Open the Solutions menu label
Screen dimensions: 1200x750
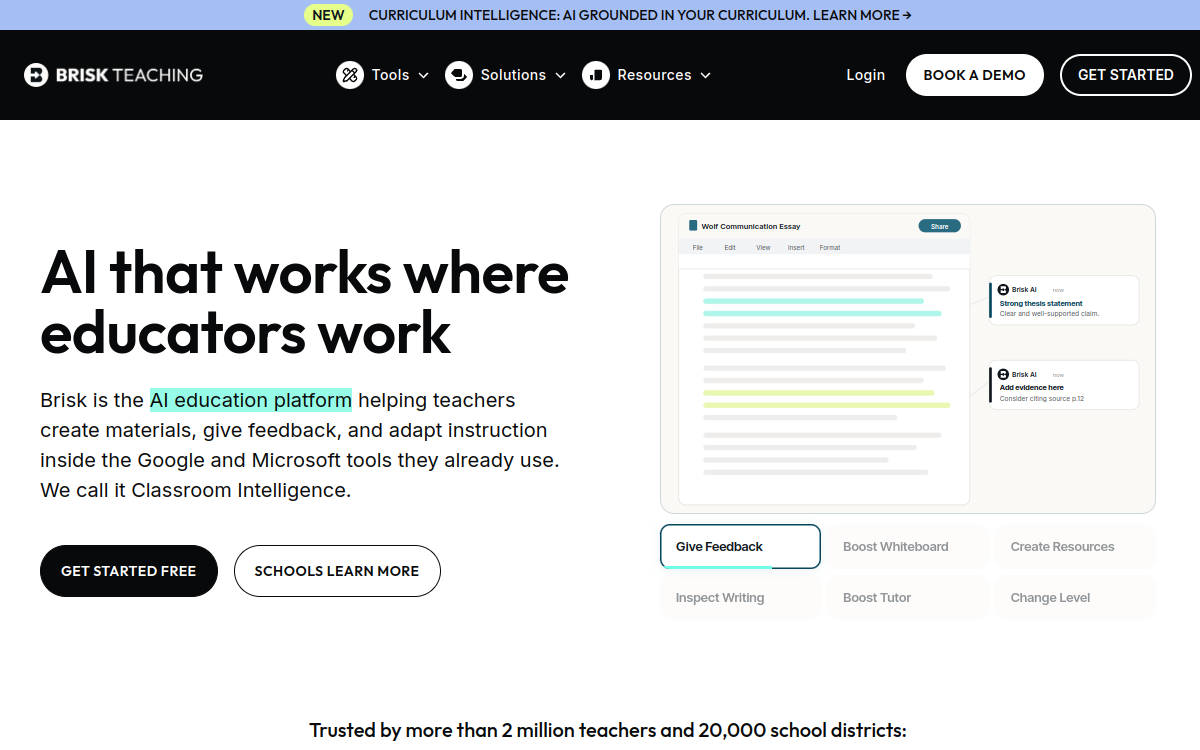pyautogui.click(x=513, y=75)
